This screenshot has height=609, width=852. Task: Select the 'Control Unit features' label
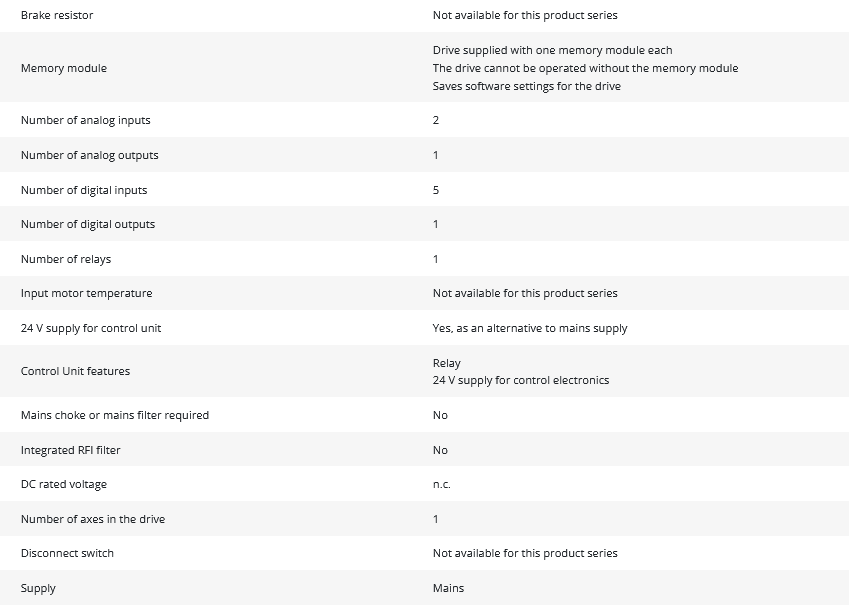point(75,371)
